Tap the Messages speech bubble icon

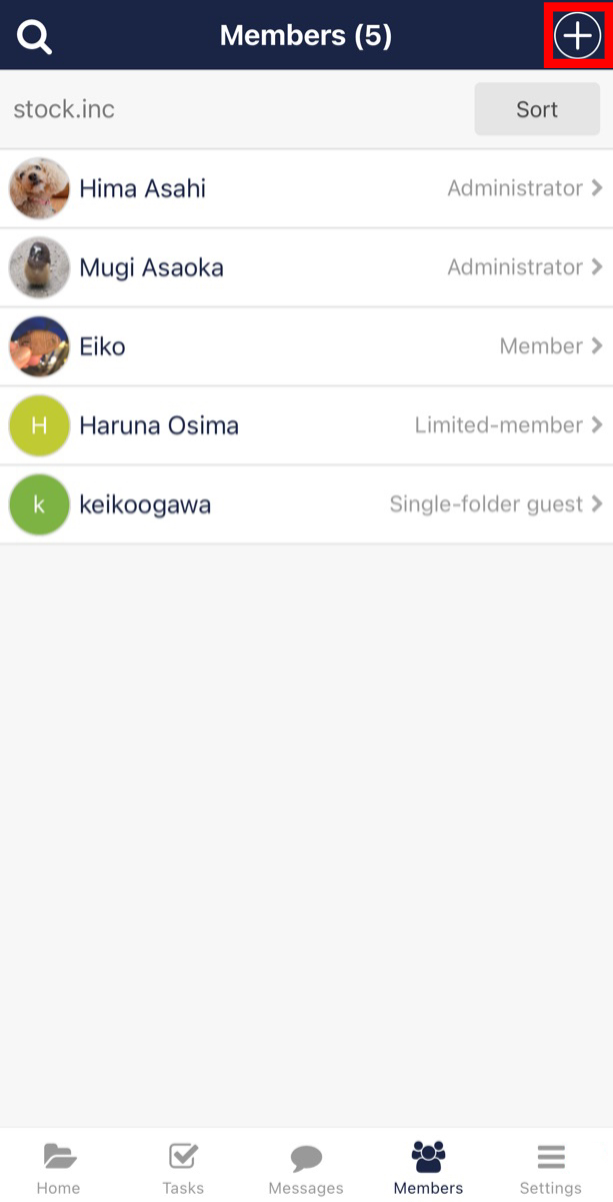[x=305, y=1155]
